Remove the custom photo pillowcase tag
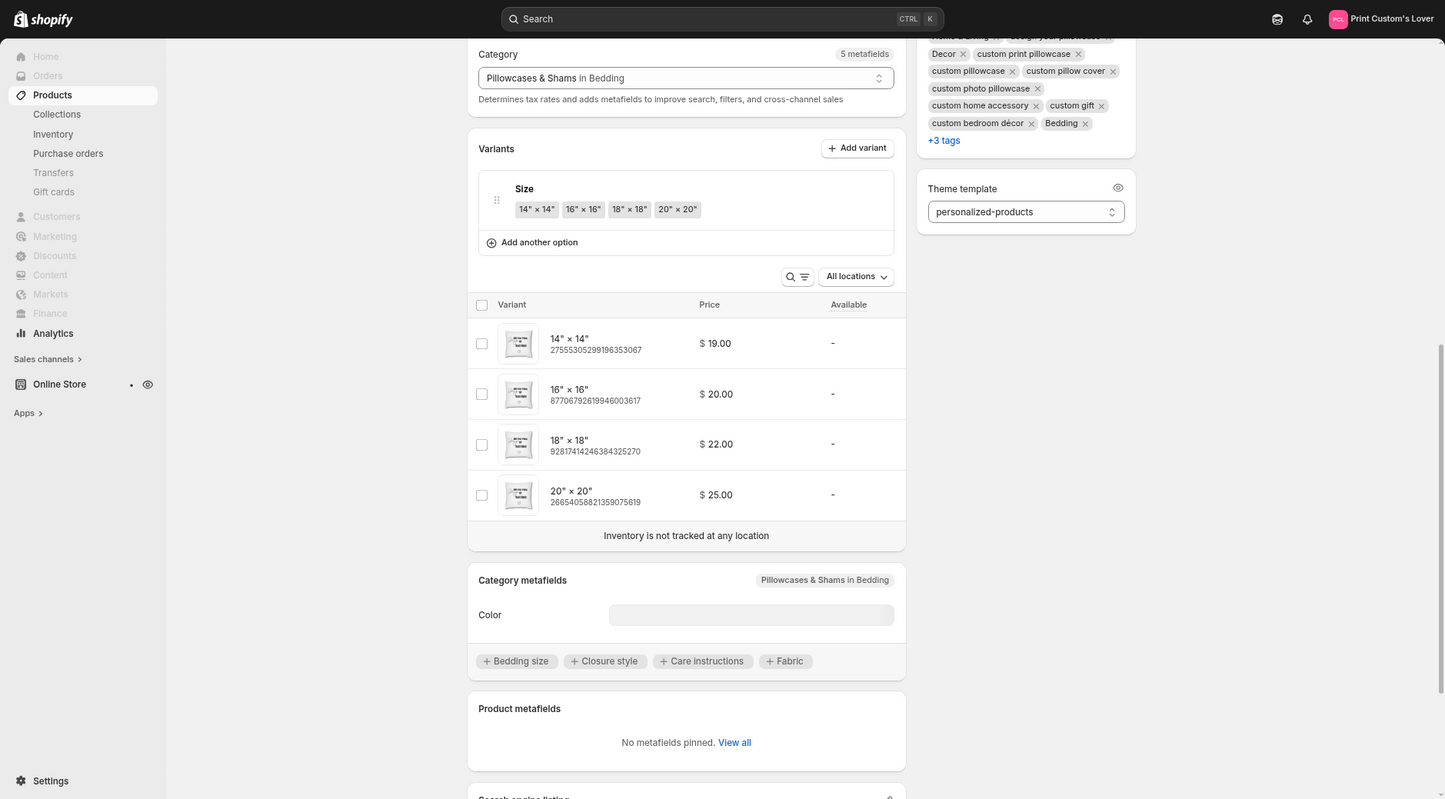 (1037, 89)
